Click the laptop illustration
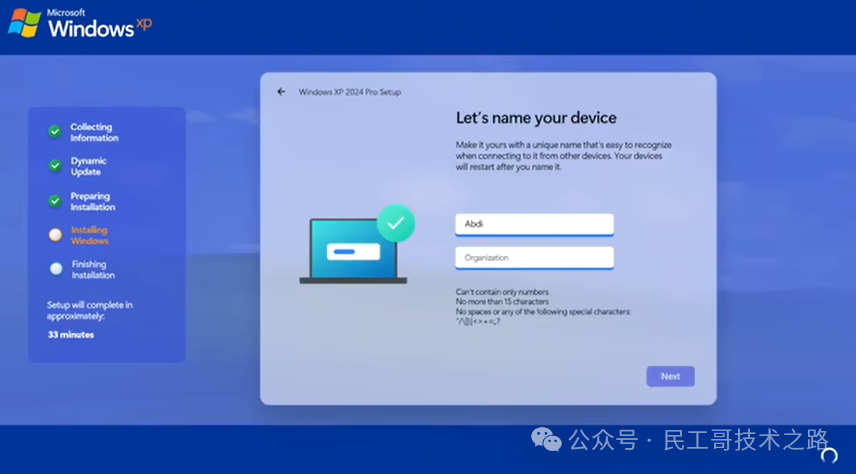Viewport: 856px width, 474px height. (x=353, y=251)
